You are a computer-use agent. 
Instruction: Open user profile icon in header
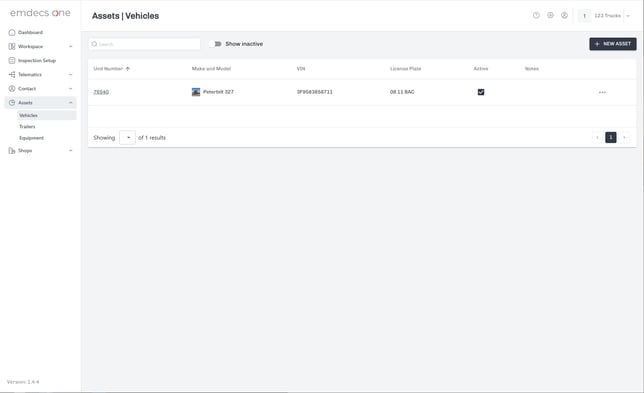pyautogui.click(x=564, y=15)
